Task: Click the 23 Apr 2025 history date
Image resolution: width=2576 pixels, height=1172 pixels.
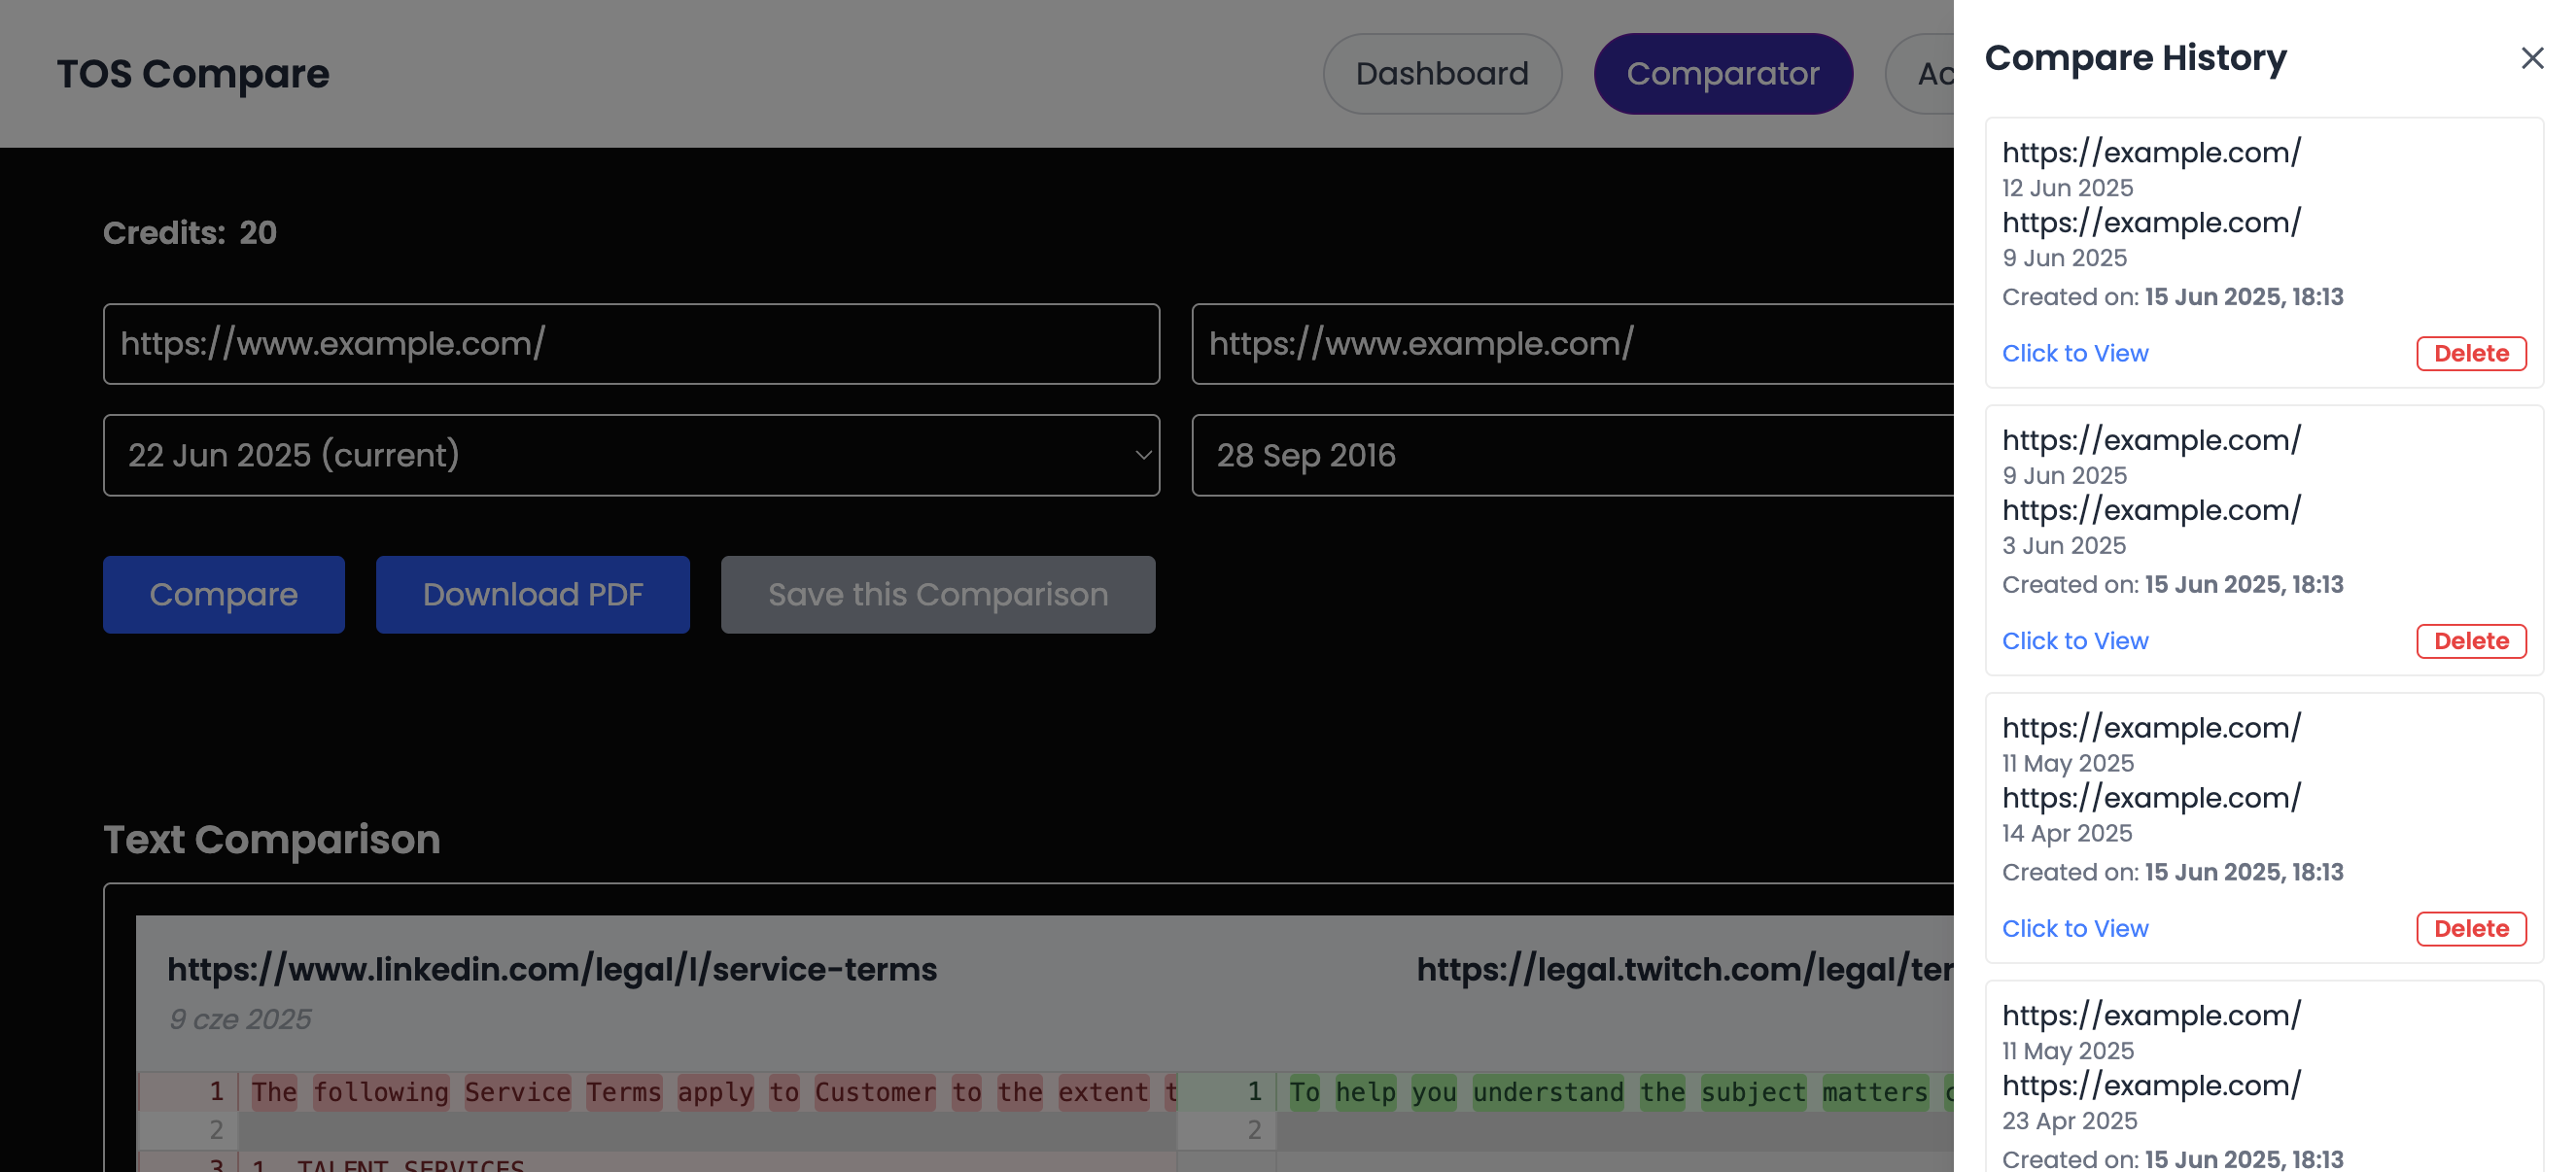Action: pos(2069,1121)
